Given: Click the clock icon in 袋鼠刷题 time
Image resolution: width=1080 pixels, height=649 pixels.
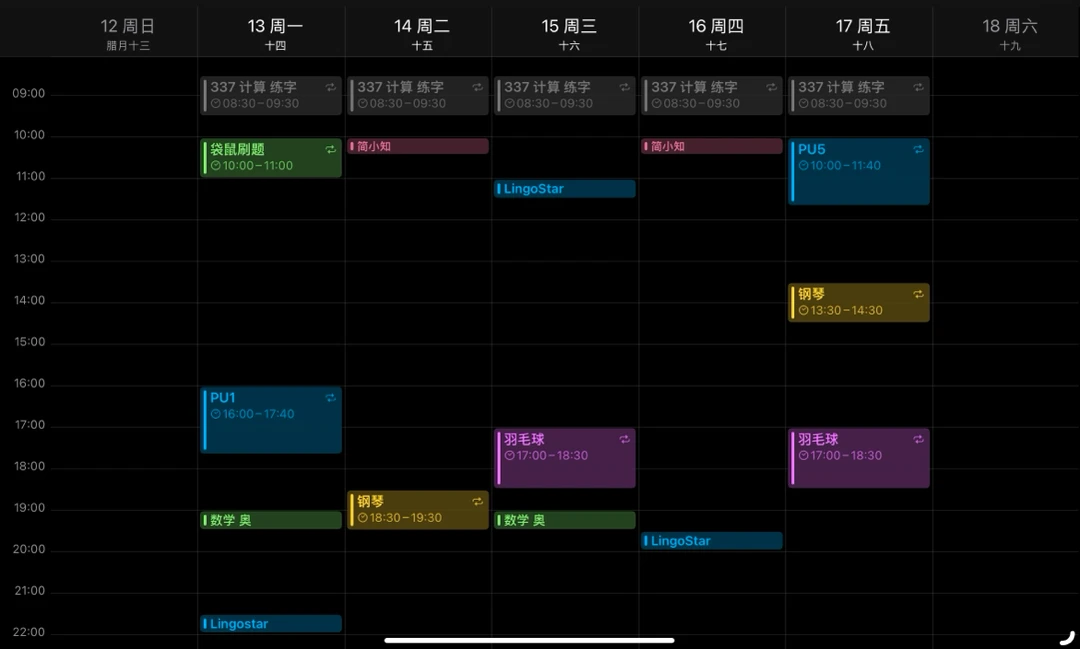Looking at the screenshot, I should pyautogui.click(x=216, y=166).
